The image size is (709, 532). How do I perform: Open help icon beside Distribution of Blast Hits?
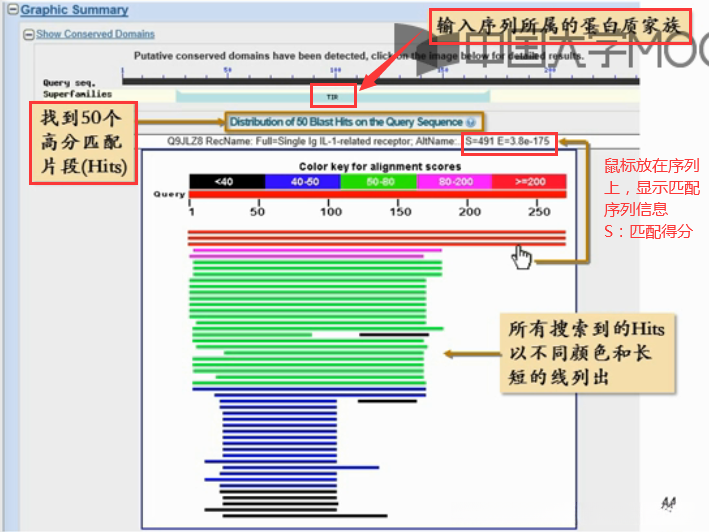point(471,122)
